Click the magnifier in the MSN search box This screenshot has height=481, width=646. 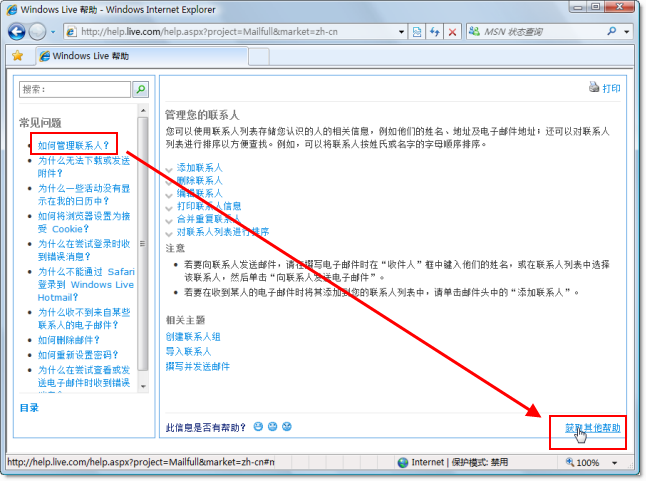pos(612,31)
